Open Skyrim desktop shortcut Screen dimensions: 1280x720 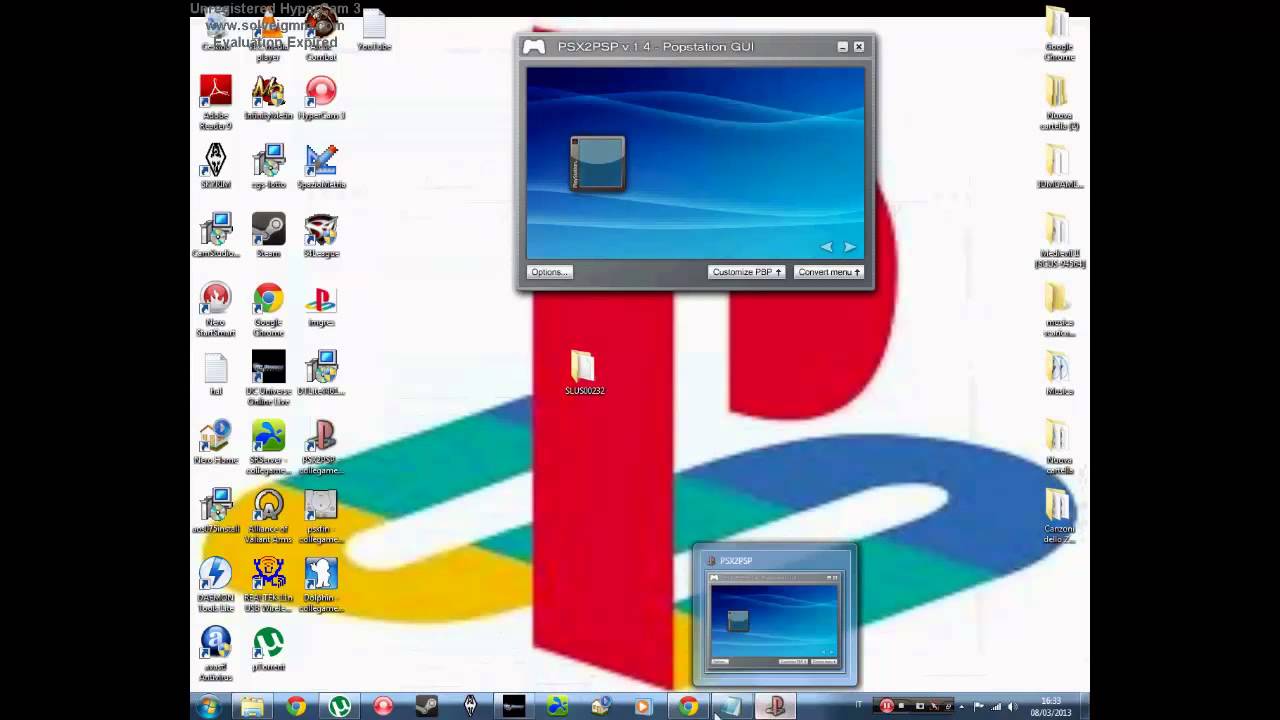point(216,166)
